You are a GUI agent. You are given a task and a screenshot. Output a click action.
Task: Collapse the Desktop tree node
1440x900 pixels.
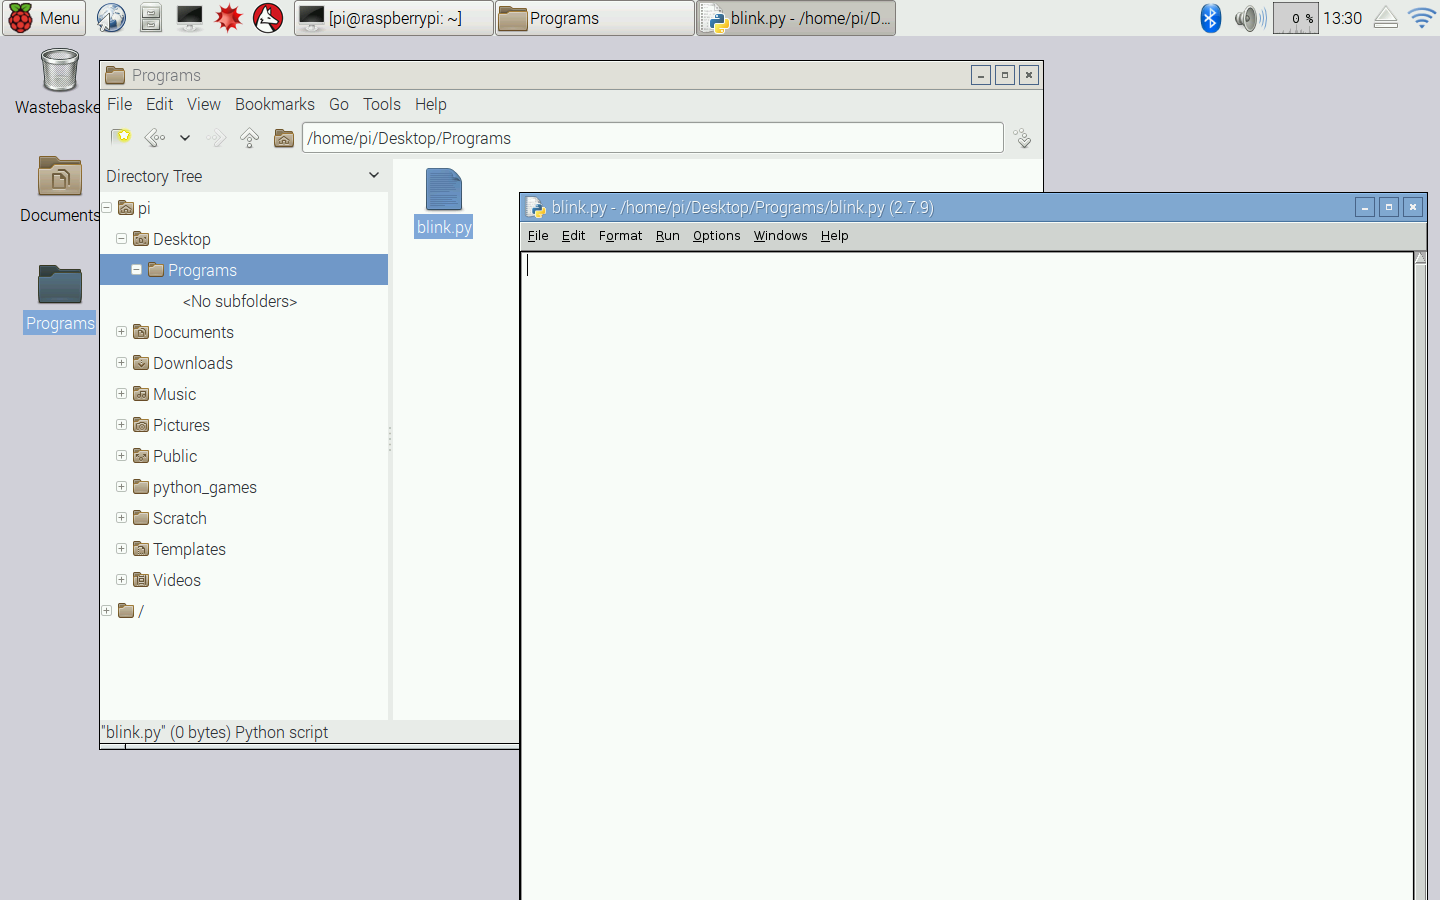tap(121, 238)
